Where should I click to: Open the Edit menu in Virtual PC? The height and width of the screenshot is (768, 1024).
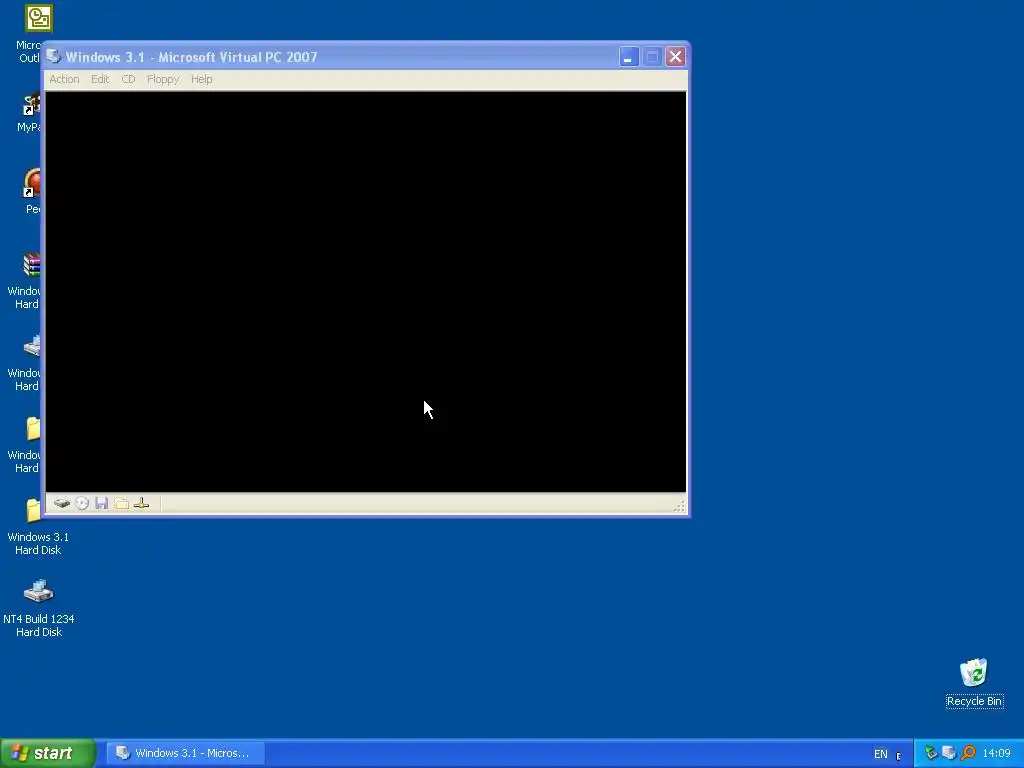tap(100, 79)
